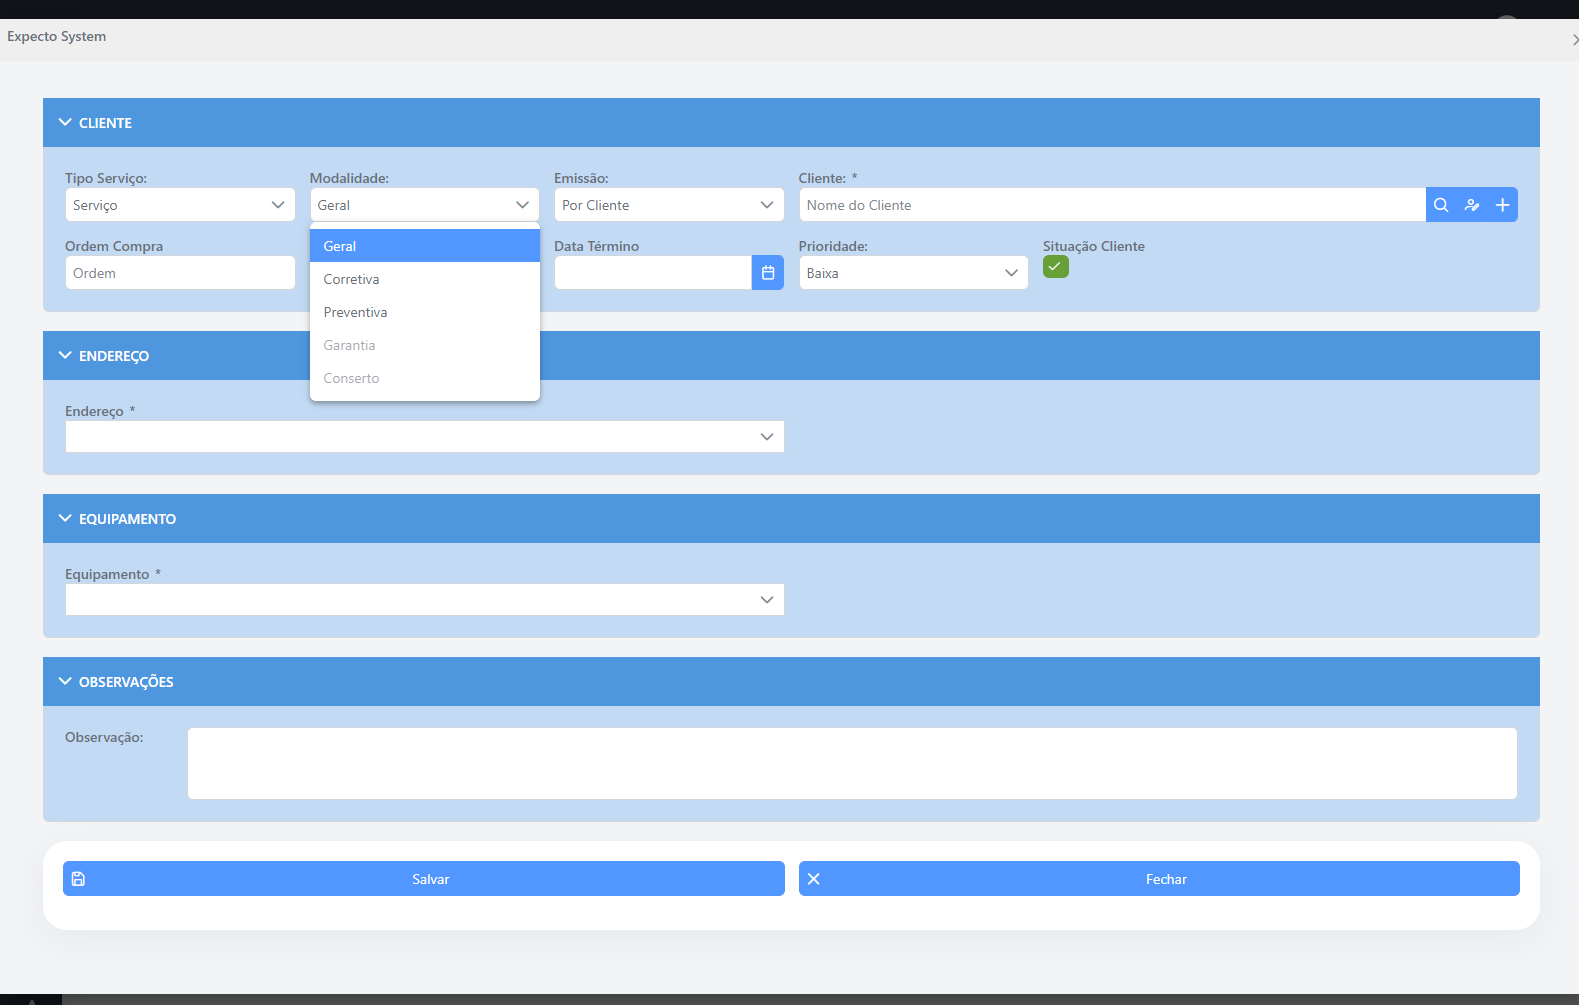Click the X icon on Fechar button
Screen dimensions: 1579x1005
point(814,879)
